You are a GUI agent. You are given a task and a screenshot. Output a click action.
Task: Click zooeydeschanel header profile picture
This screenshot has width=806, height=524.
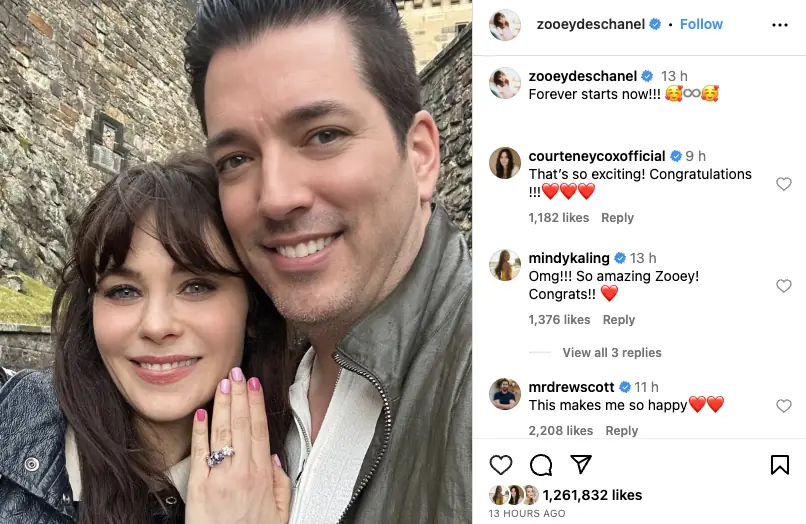point(505,24)
